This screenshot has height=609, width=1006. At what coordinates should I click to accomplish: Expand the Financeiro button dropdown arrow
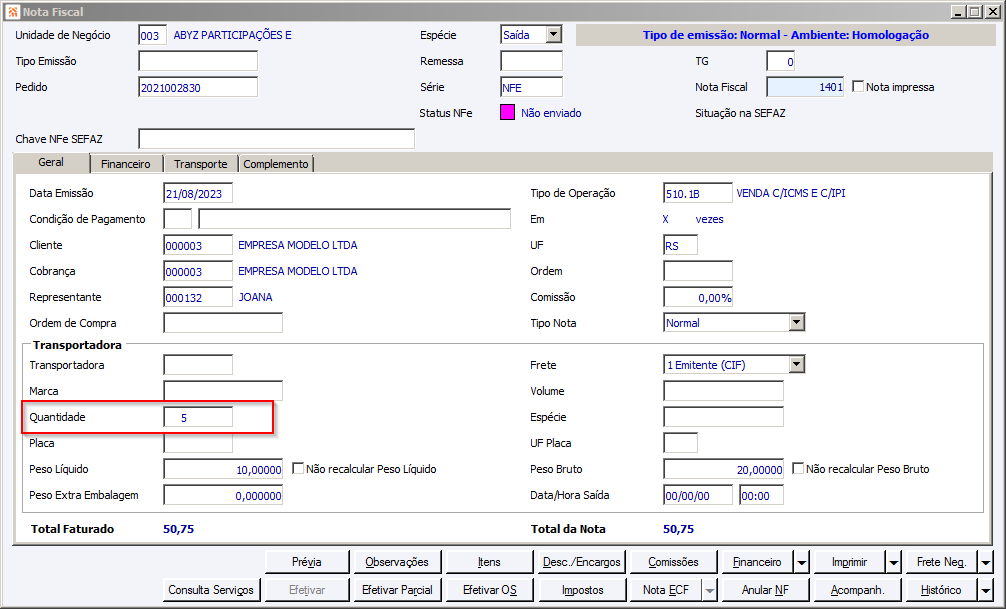coord(801,562)
